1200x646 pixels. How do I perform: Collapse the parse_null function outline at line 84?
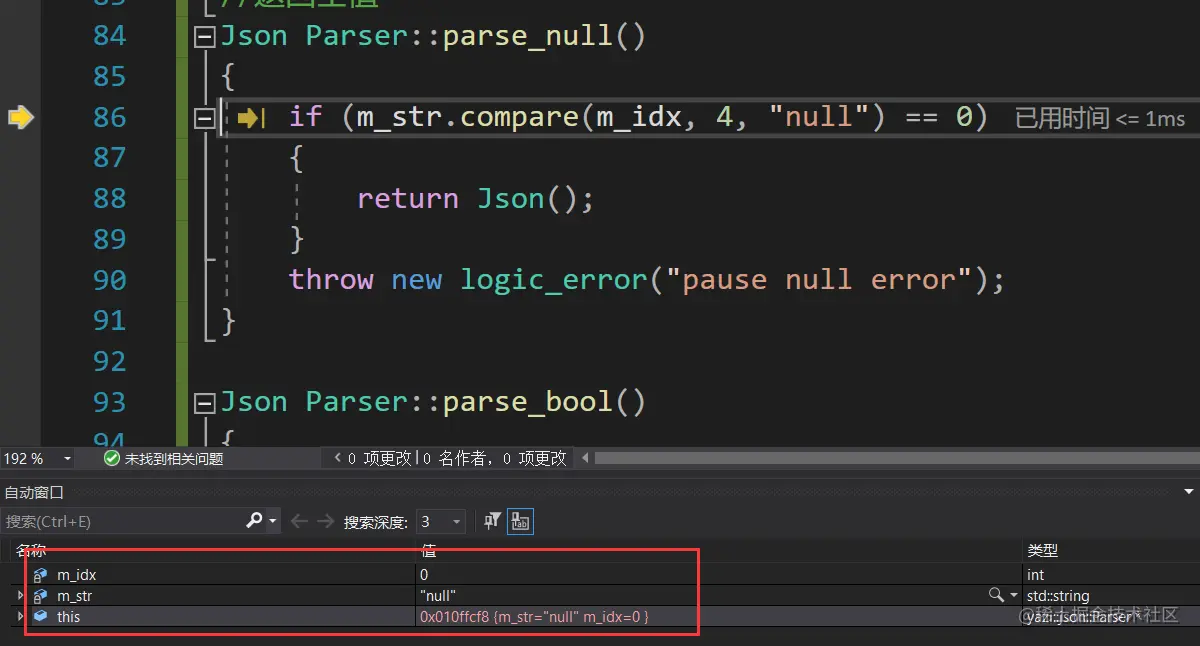click(205, 37)
